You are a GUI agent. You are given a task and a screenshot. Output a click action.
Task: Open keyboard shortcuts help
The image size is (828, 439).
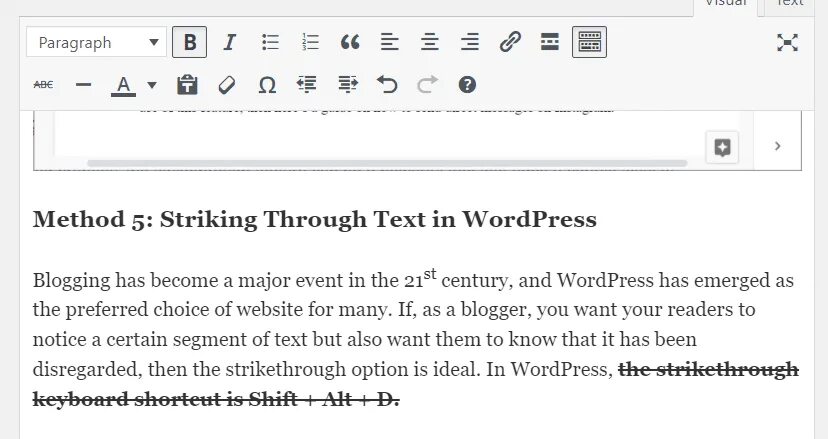[467, 85]
